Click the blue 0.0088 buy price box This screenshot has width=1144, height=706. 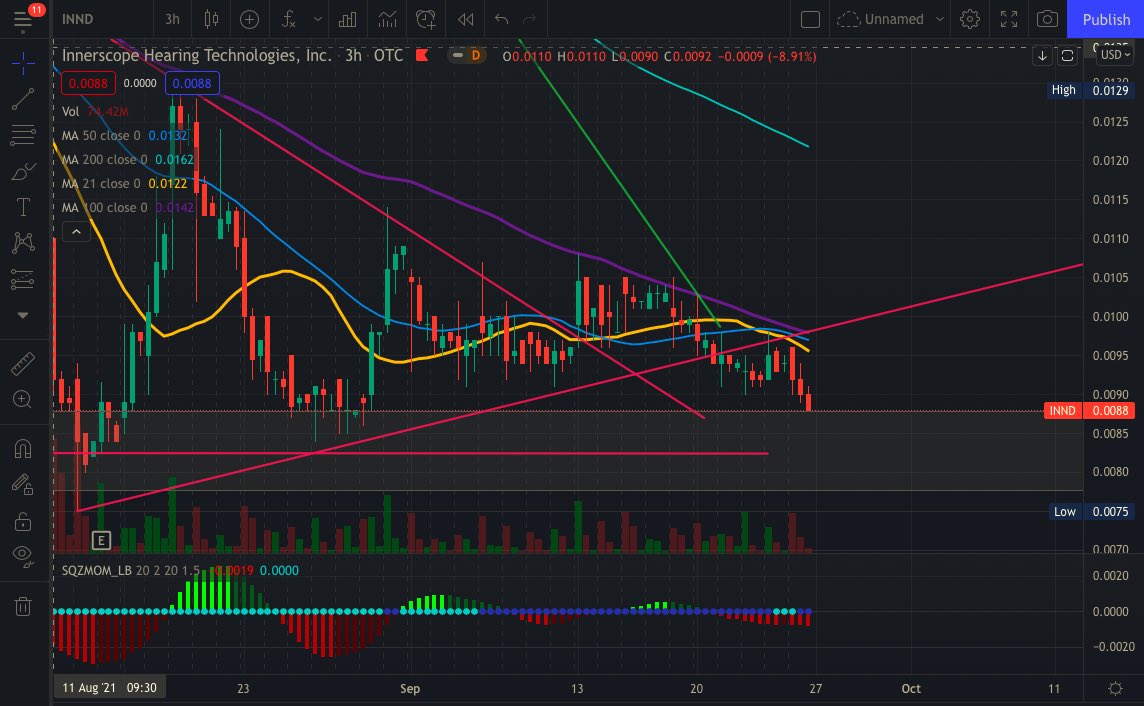click(192, 83)
